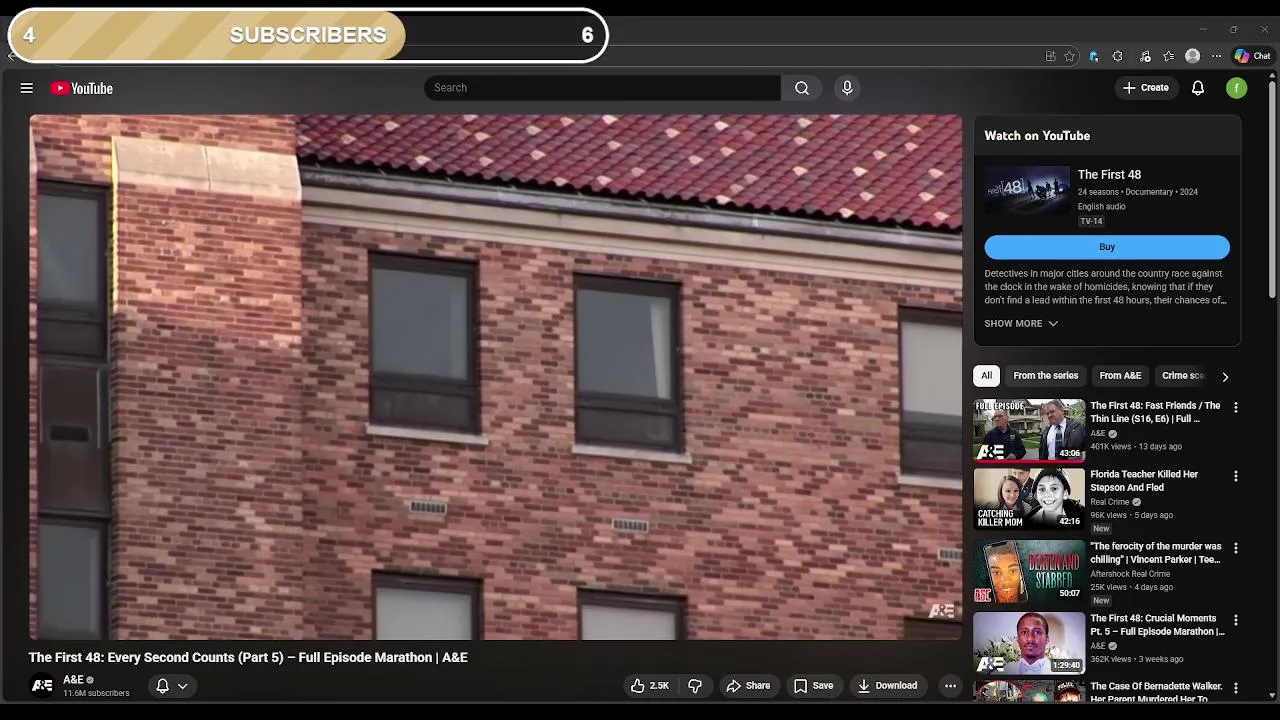Screen dimensions: 1280x720
Task: Save video to a playlist
Action: 813,686
